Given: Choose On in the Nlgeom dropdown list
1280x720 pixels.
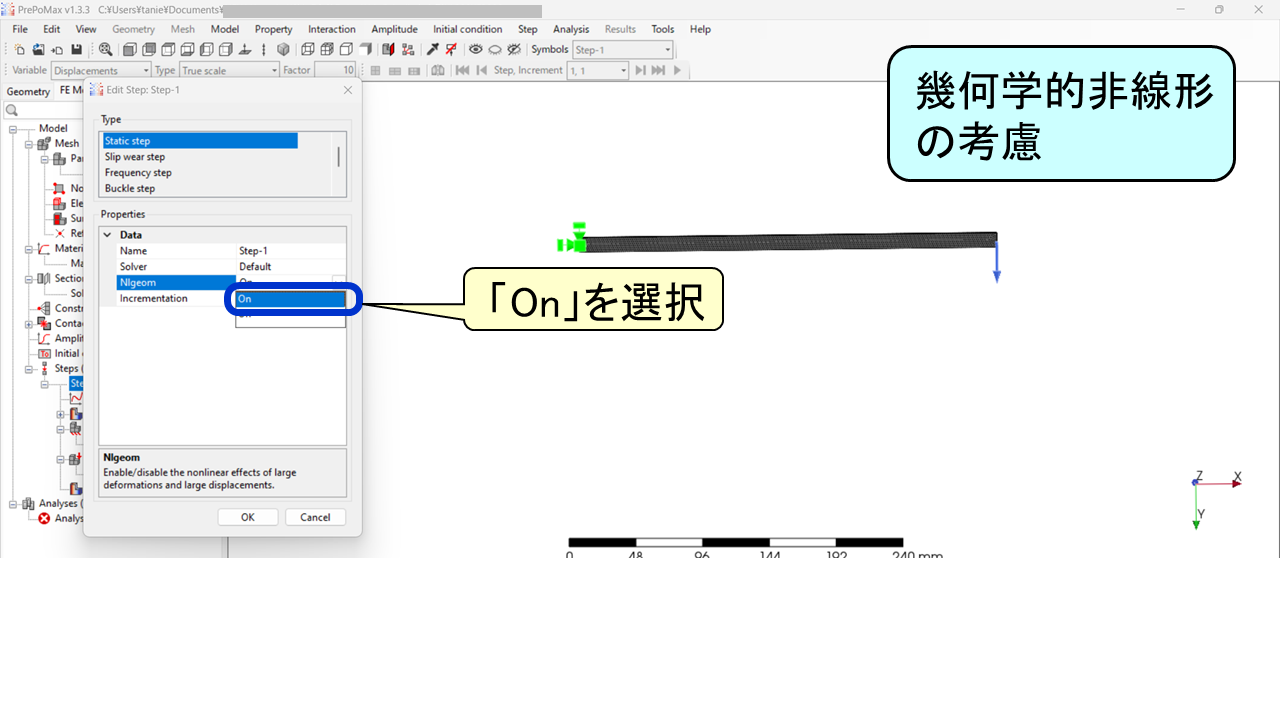Looking at the screenshot, I should [x=290, y=298].
